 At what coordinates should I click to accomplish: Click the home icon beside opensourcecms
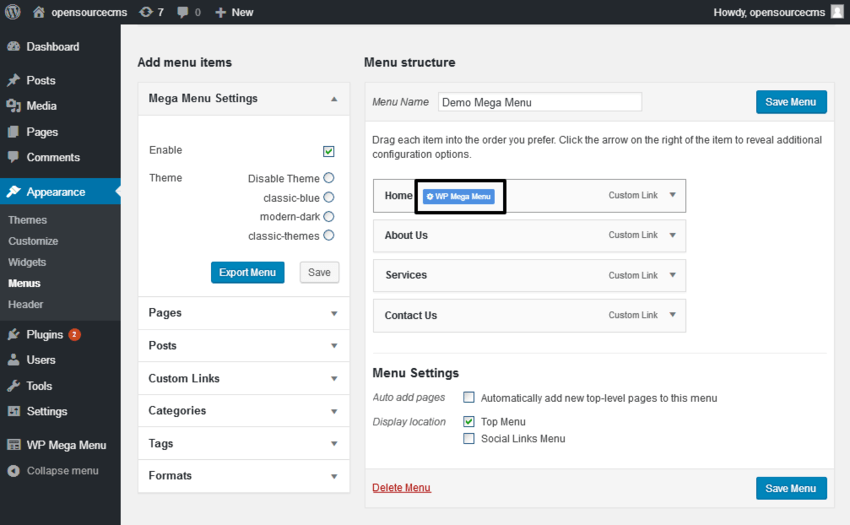pos(38,12)
